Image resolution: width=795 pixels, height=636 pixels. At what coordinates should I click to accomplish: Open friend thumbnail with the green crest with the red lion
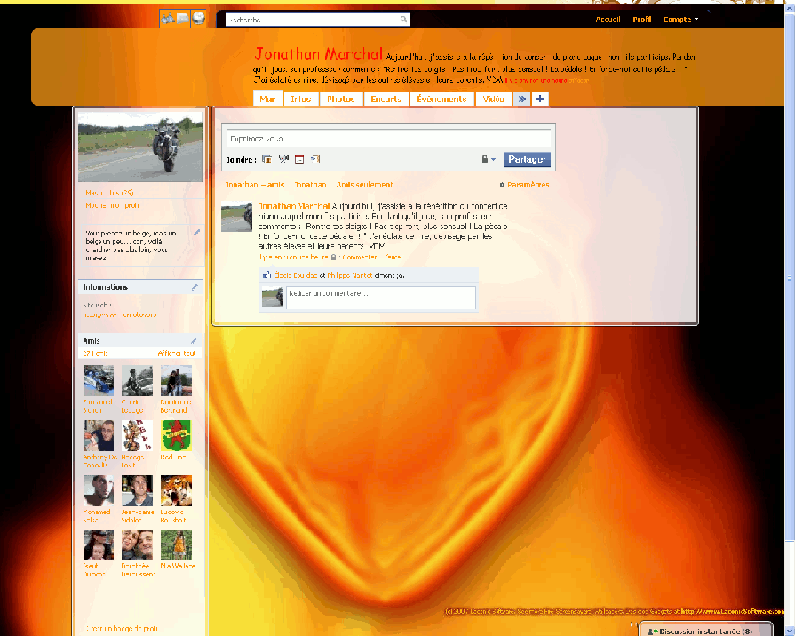[176, 435]
